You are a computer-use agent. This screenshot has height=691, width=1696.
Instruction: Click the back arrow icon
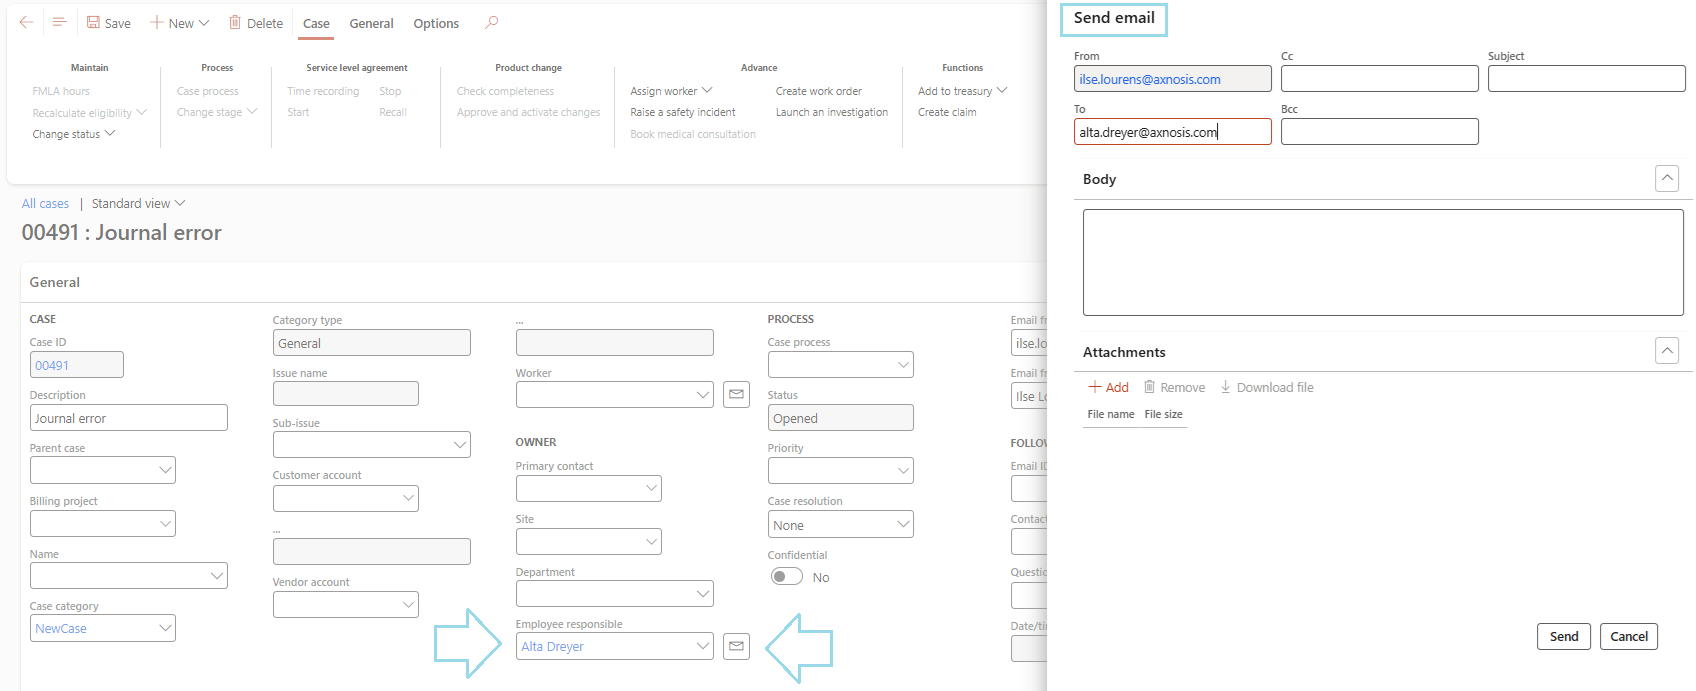point(26,22)
